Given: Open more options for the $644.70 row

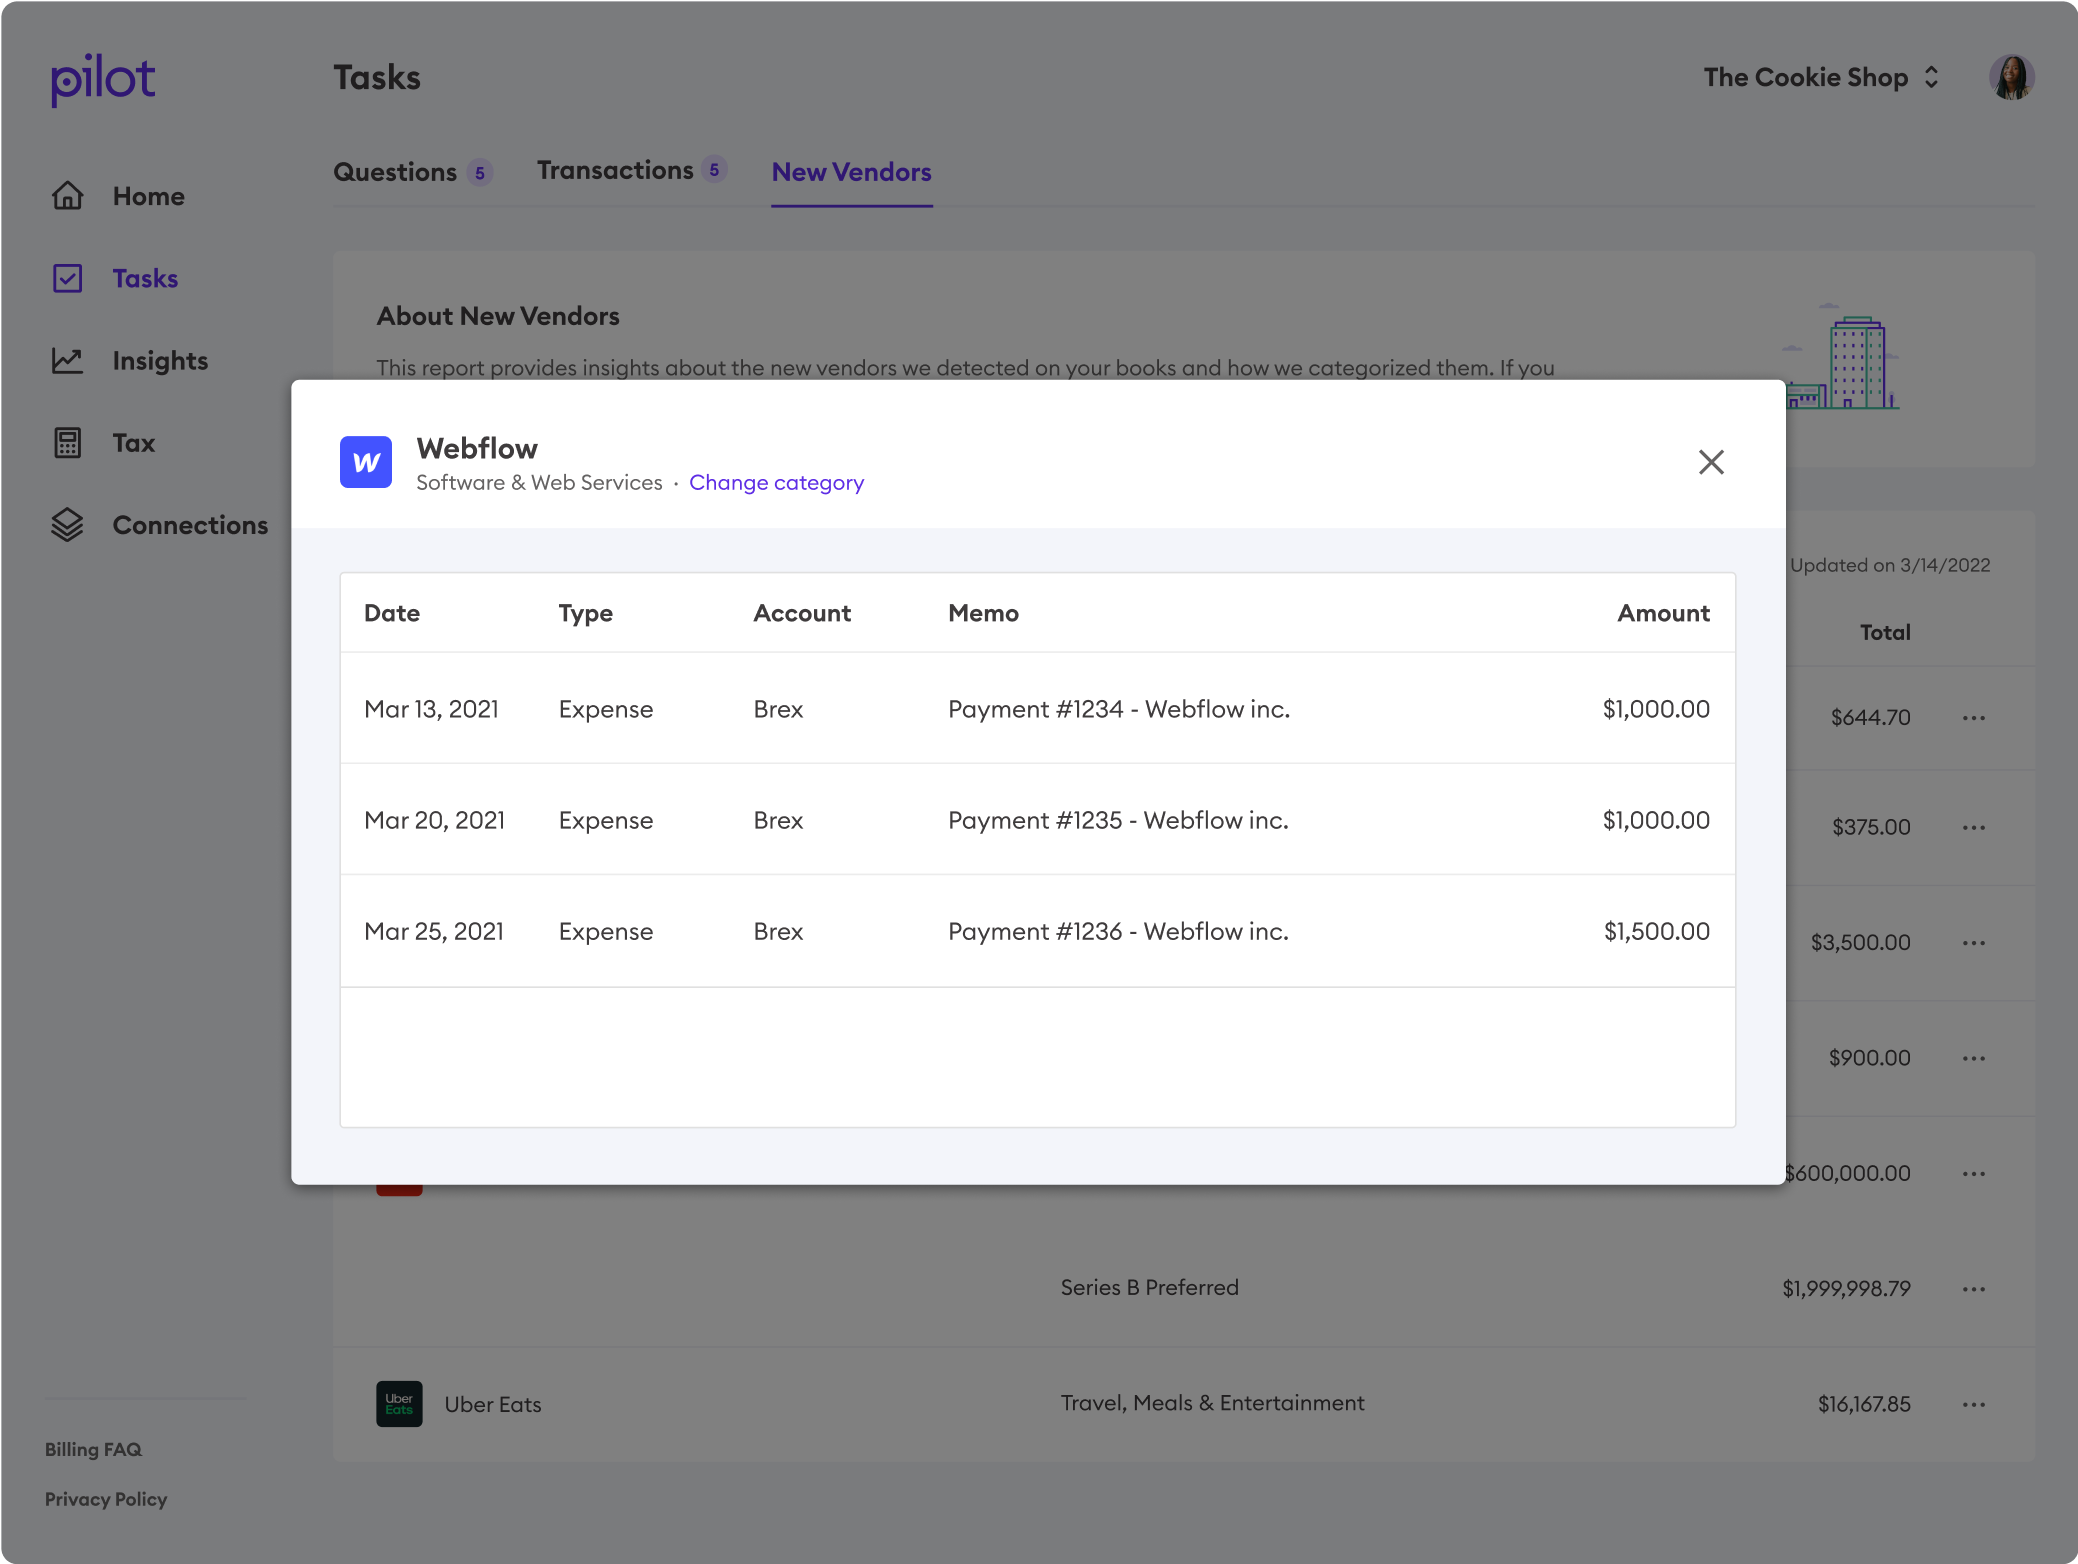Looking at the screenshot, I should (x=1973, y=718).
